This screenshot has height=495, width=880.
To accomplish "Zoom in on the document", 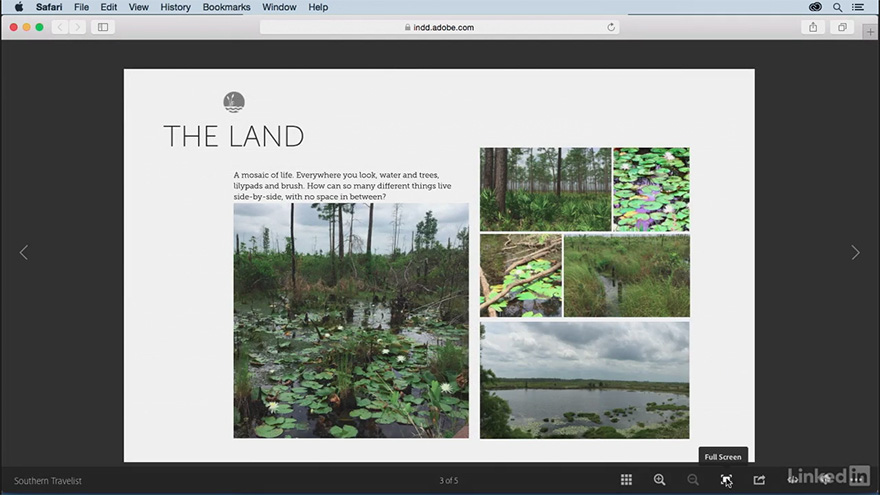I will point(659,480).
